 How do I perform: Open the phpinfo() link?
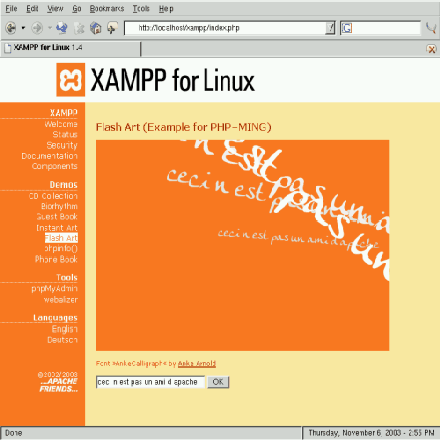(x=61, y=248)
